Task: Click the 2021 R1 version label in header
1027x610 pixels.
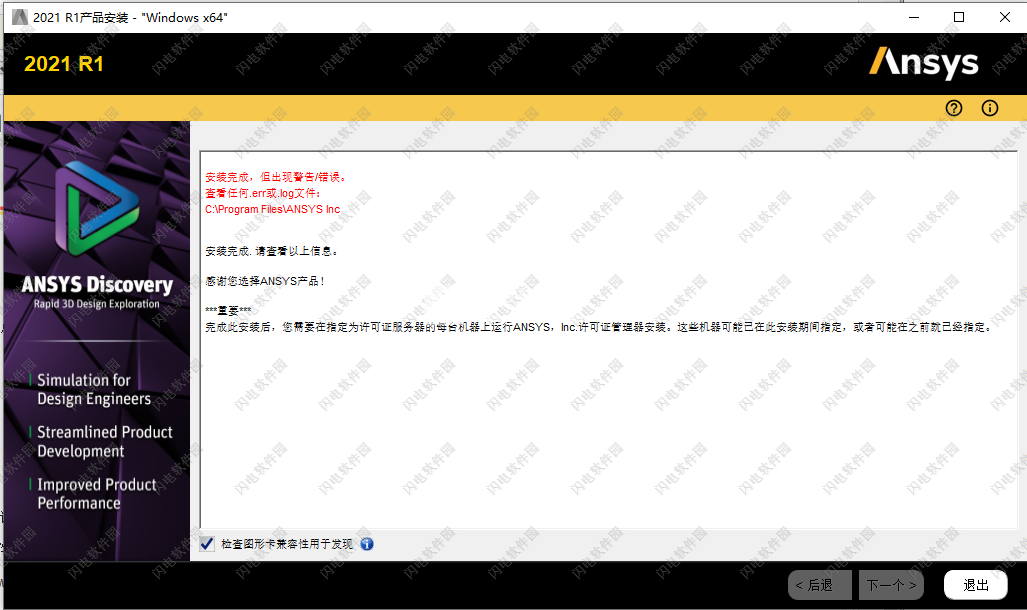Action: pyautogui.click(x=64, y=64)
